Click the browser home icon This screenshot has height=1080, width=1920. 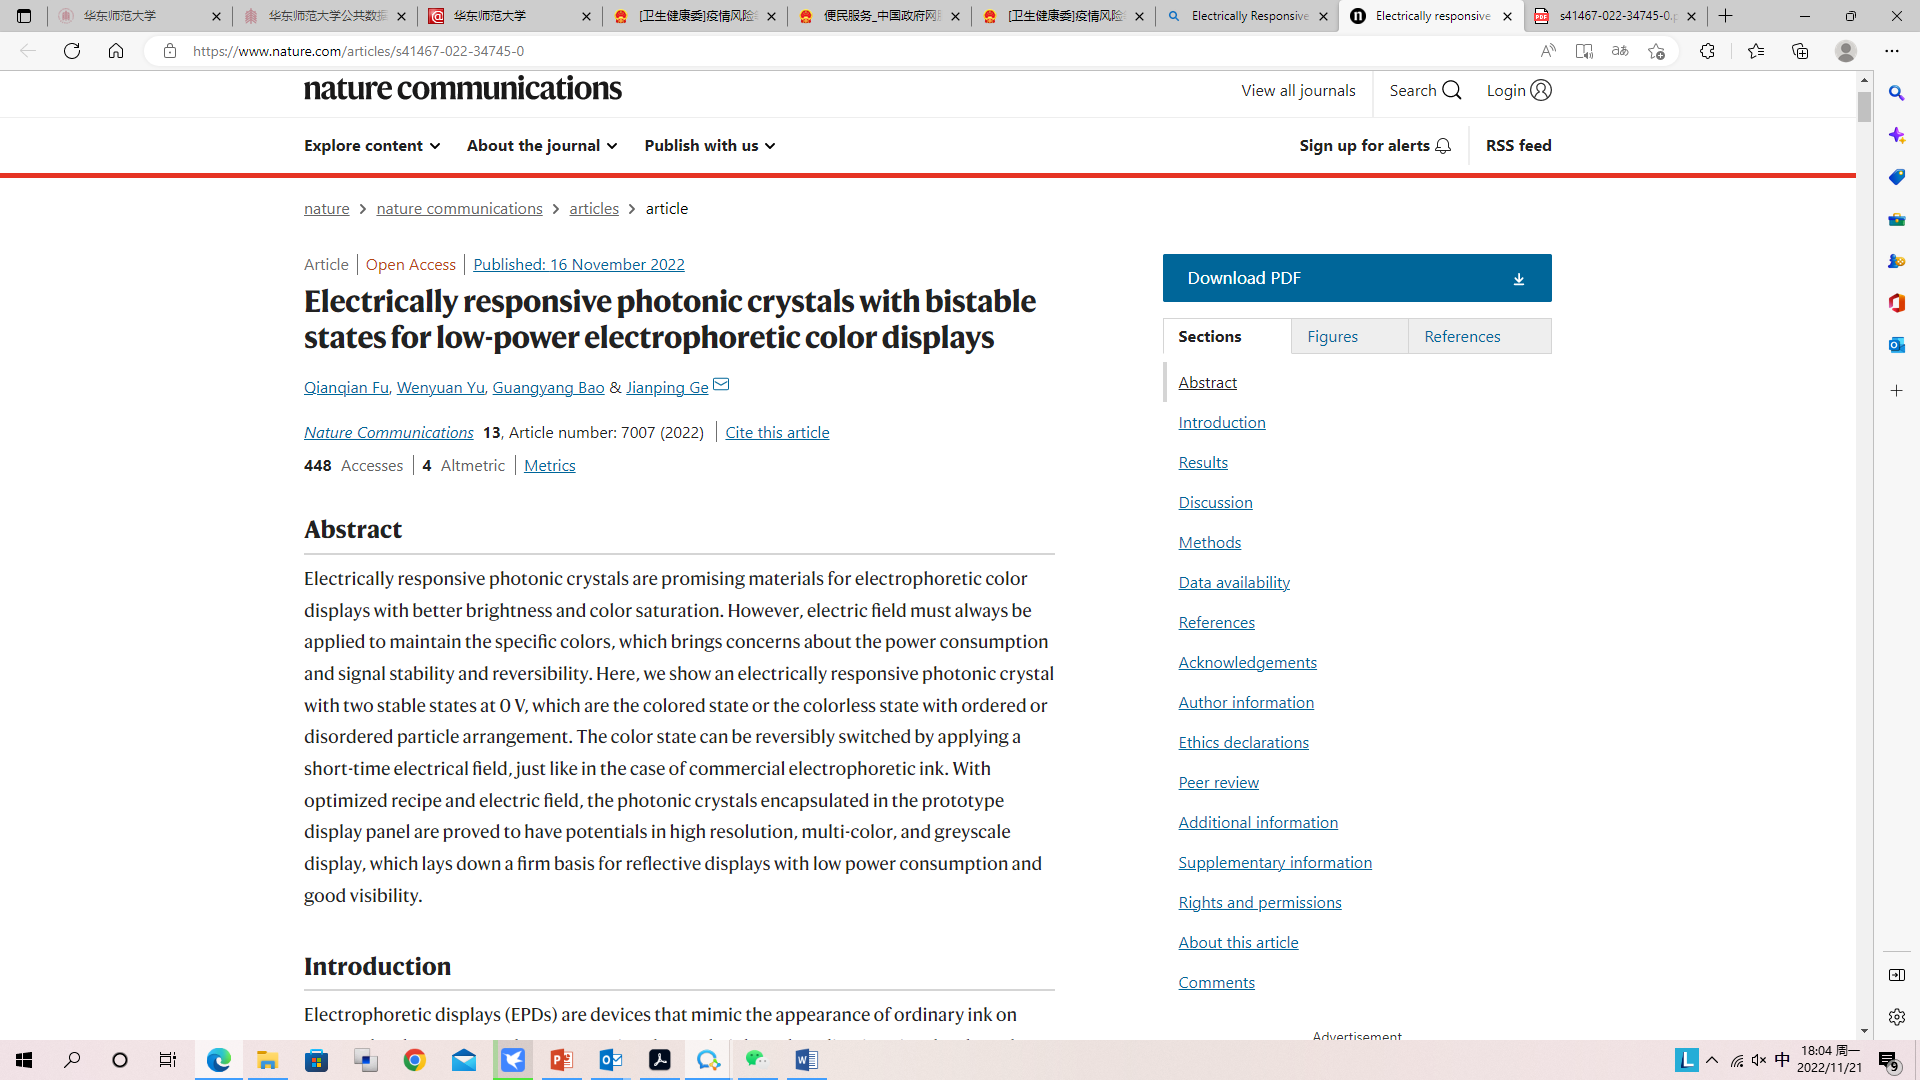pyautogui.click(x=116, y=51)
